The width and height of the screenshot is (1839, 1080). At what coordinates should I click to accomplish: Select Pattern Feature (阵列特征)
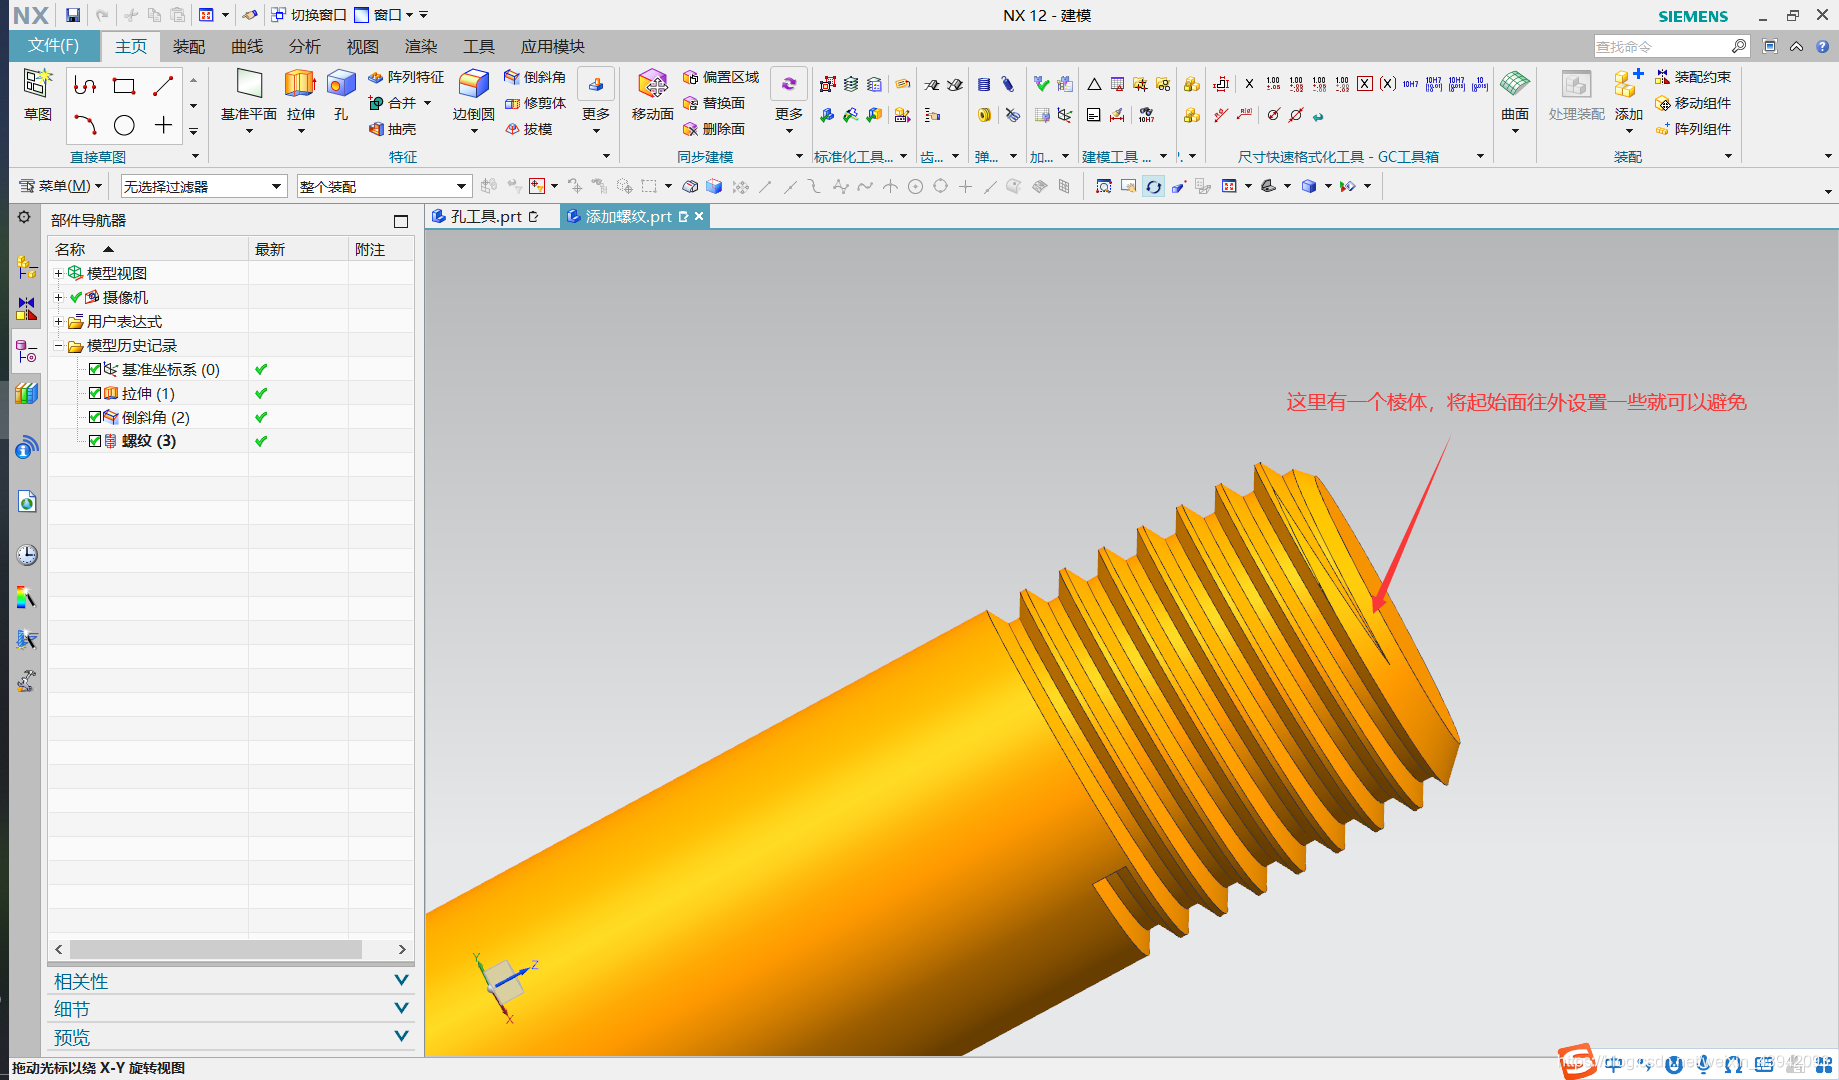click(406, 77)
